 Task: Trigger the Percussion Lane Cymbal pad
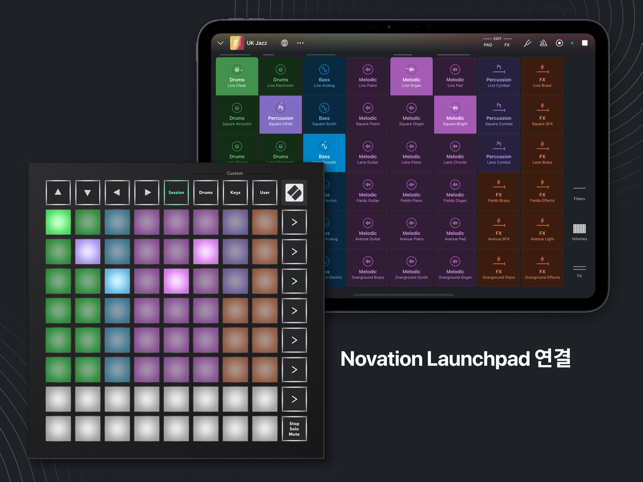499,153
